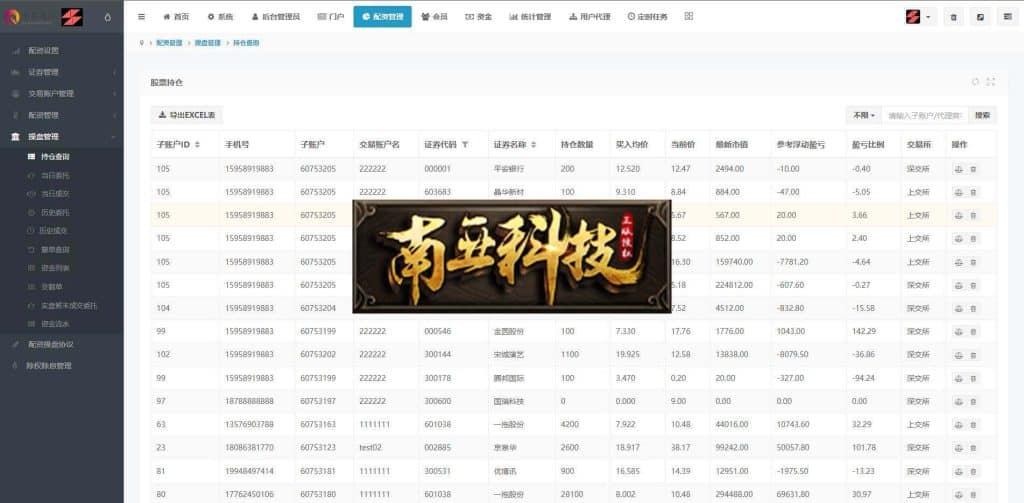Click sub-account 60753123 cell

tap(318, 448)
